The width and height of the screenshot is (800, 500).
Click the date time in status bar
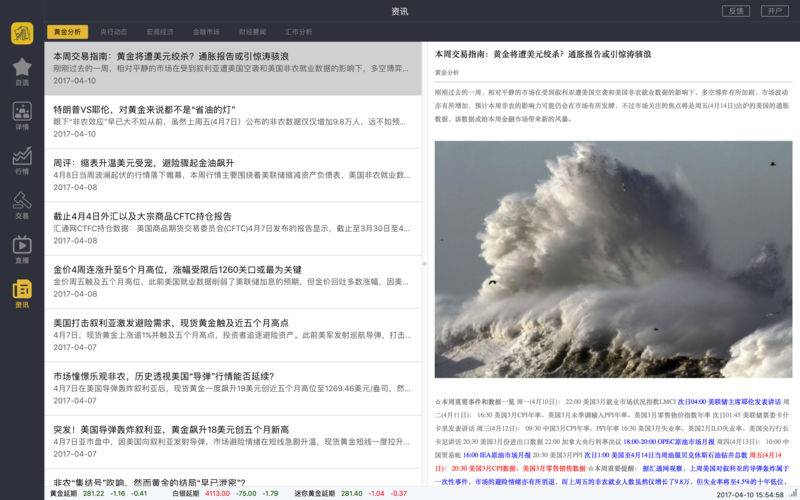(x=749, y=494)
